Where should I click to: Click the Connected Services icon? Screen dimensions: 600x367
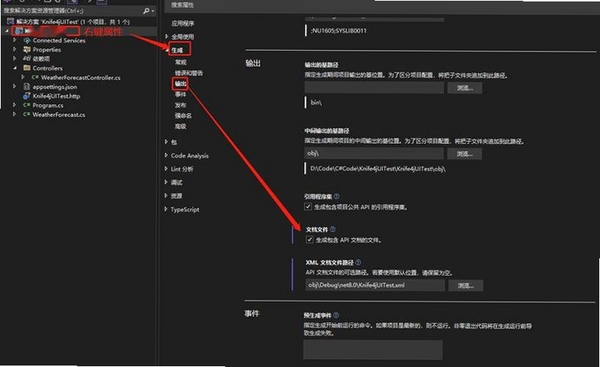[x=27, y=41]
